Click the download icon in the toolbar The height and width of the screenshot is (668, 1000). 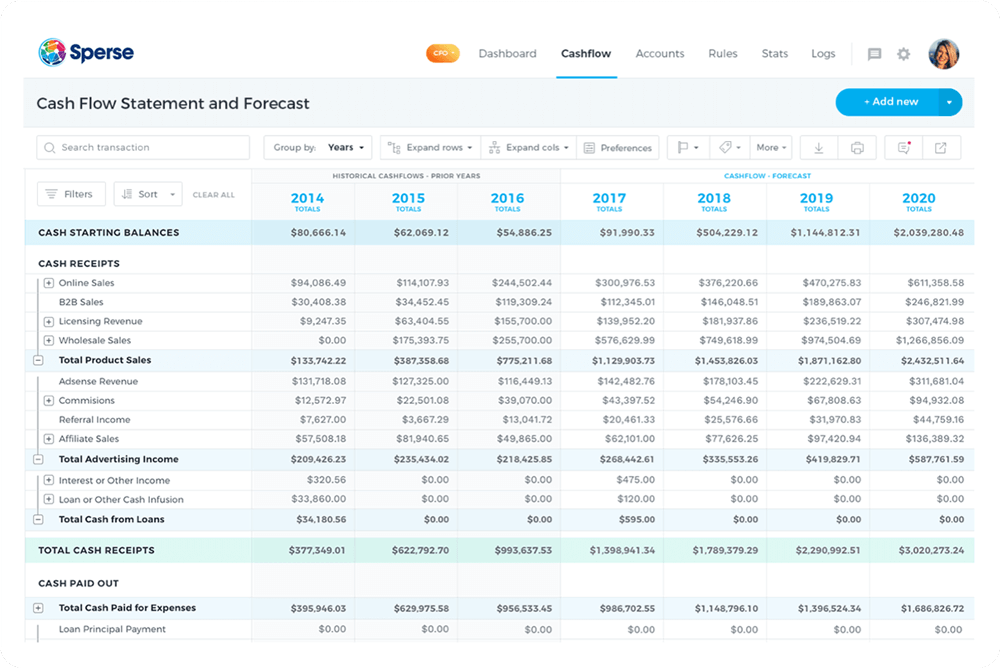819,148
